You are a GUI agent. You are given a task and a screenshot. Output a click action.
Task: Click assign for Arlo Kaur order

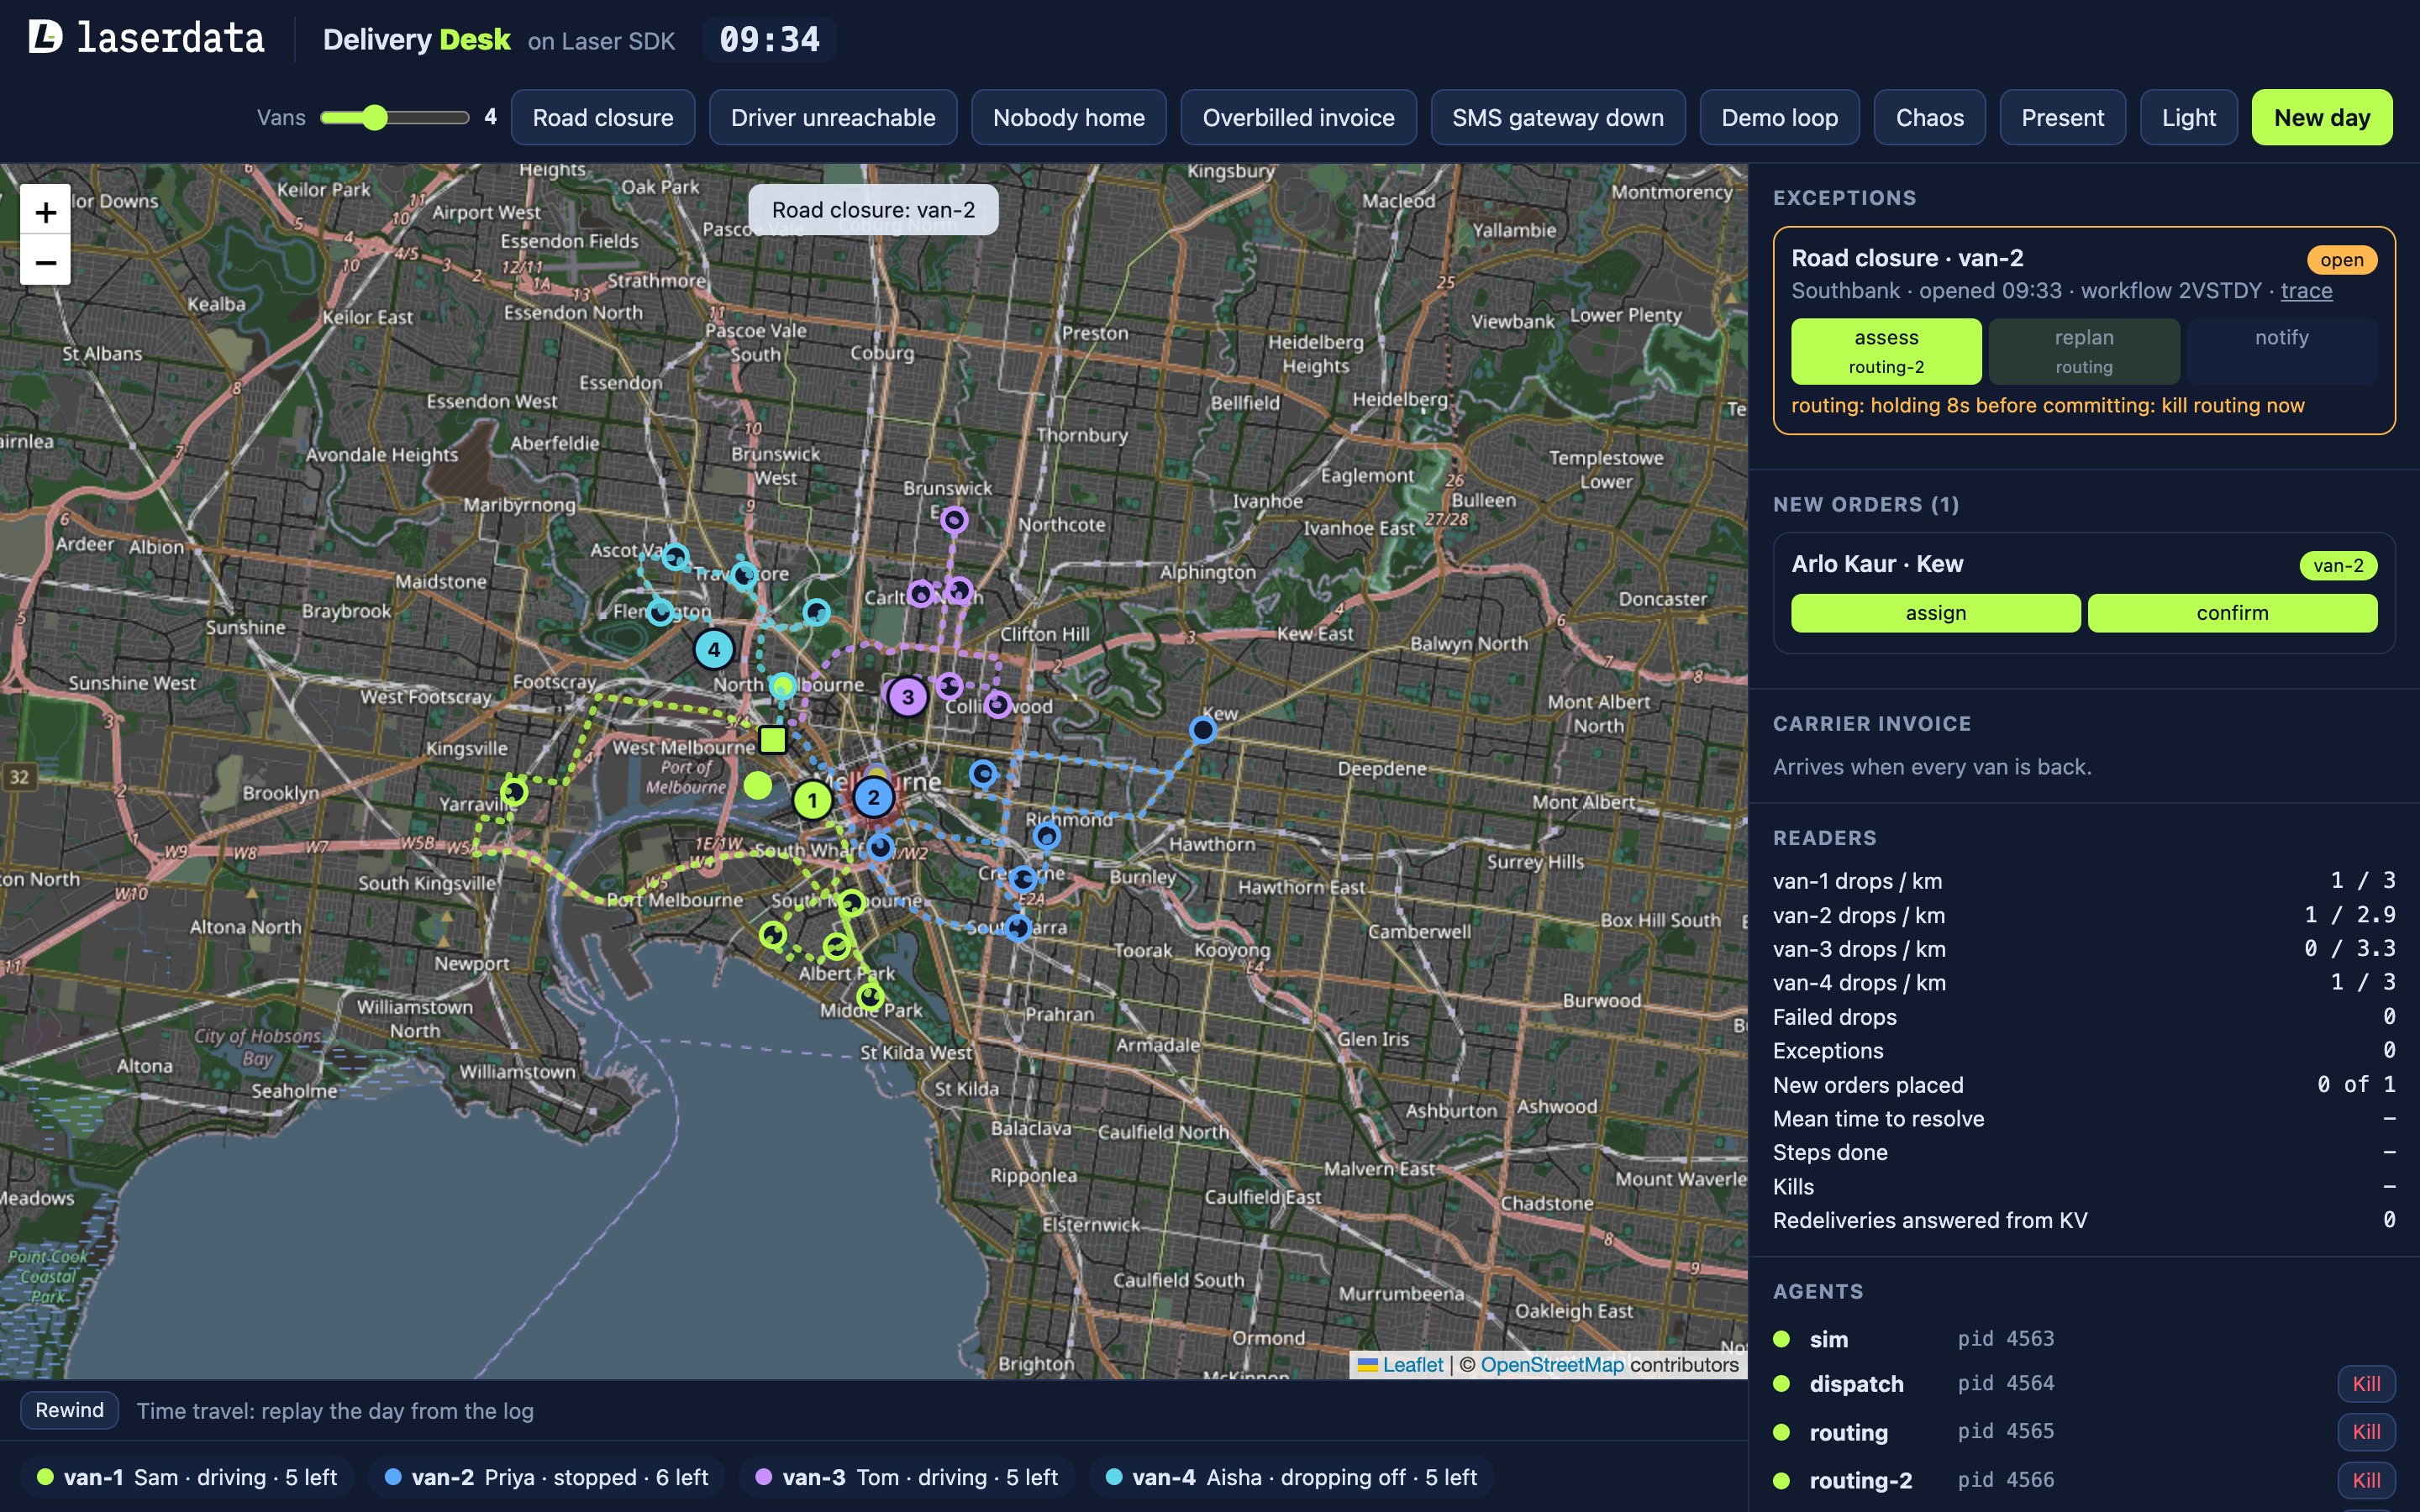pos(1935,613)
